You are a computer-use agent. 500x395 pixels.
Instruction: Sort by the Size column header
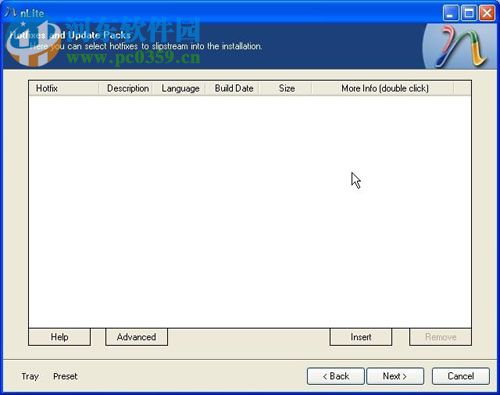pyautogui.click(x=286, y=88)
